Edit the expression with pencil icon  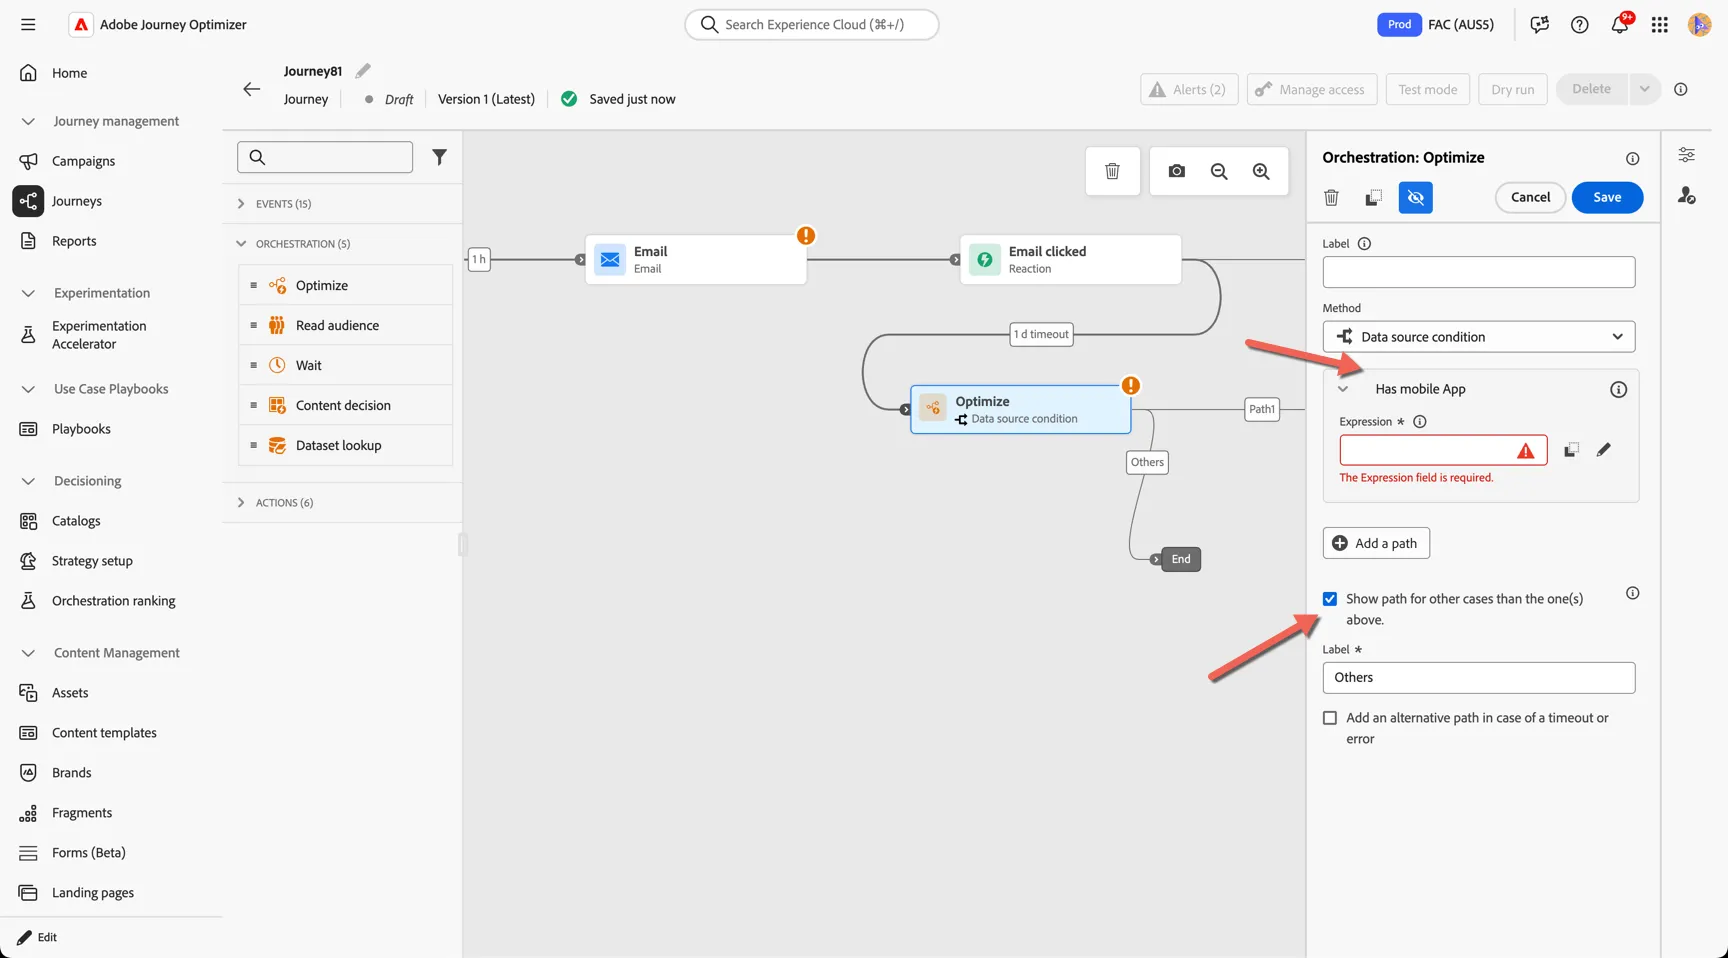pos(1603,450)
